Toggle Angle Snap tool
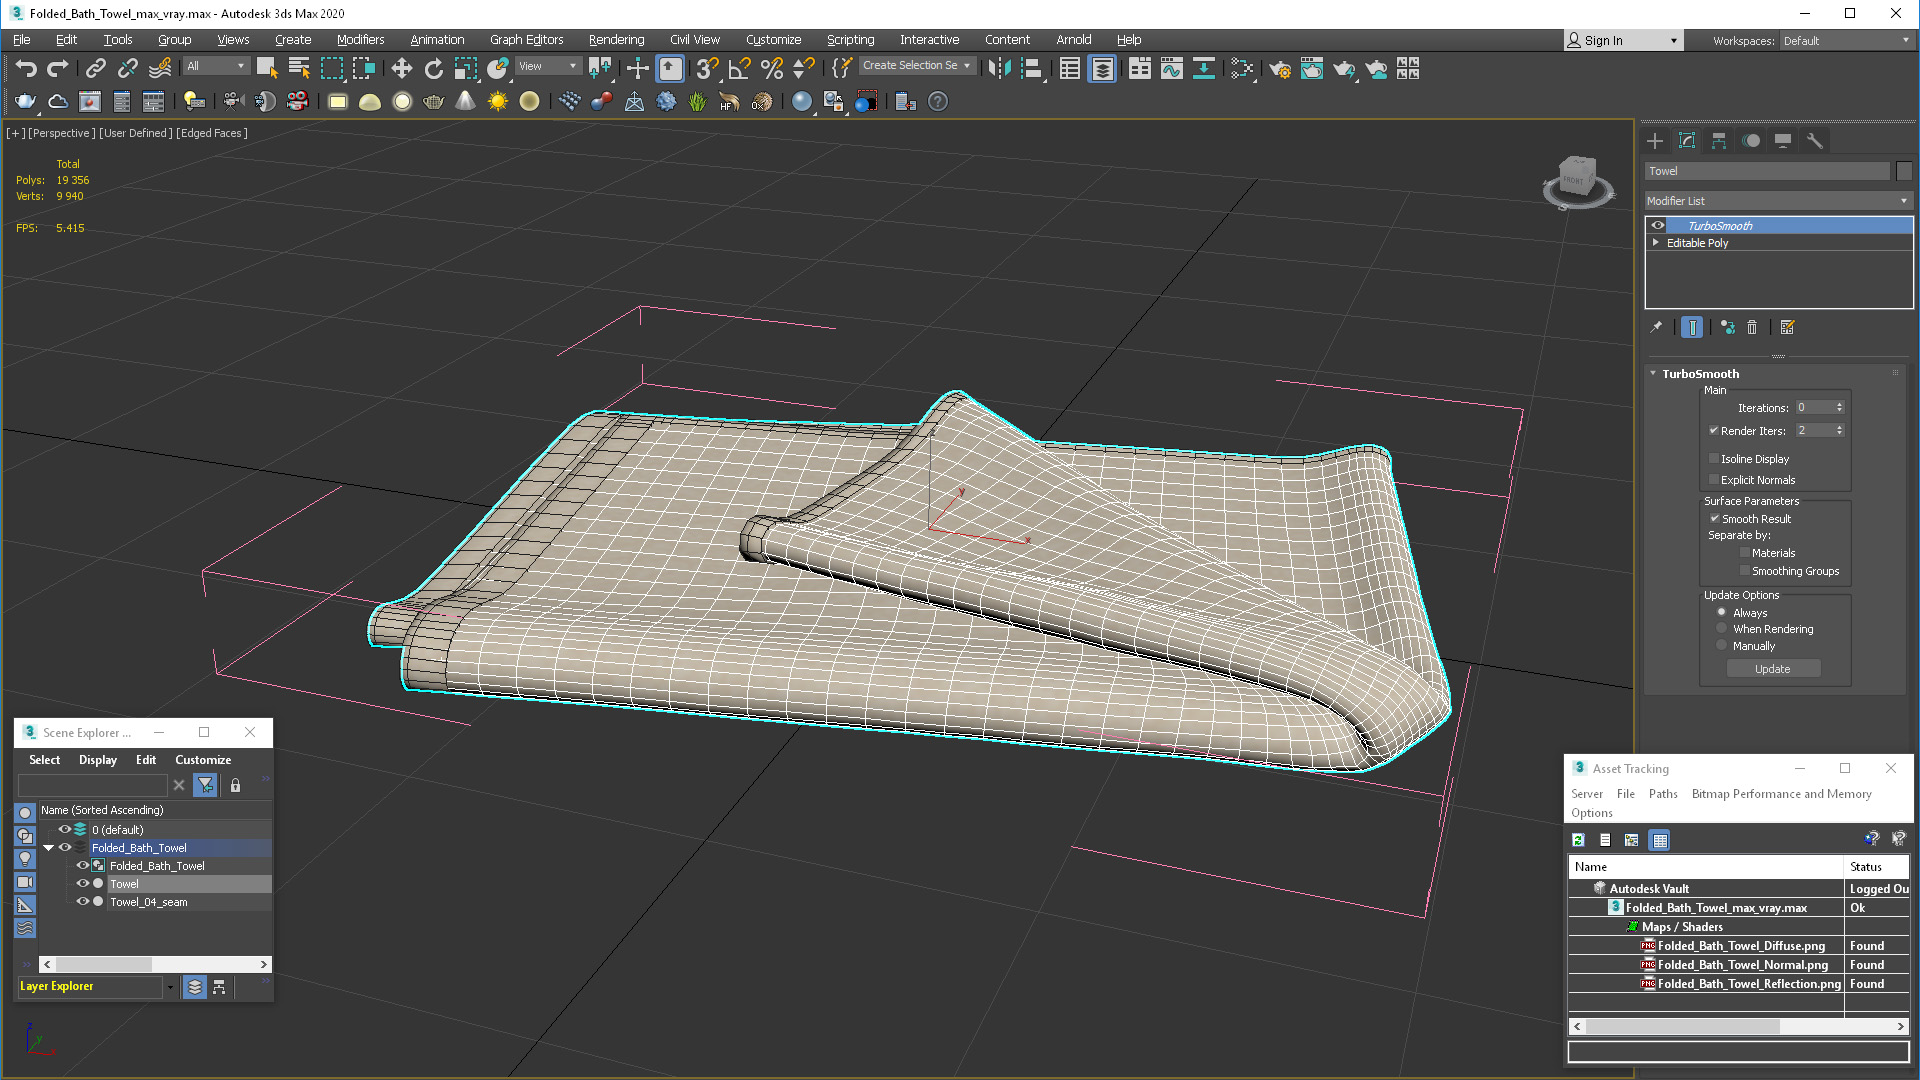Image resolution: width=1920 pixels, height=1080 pixels. coord(739,68)
